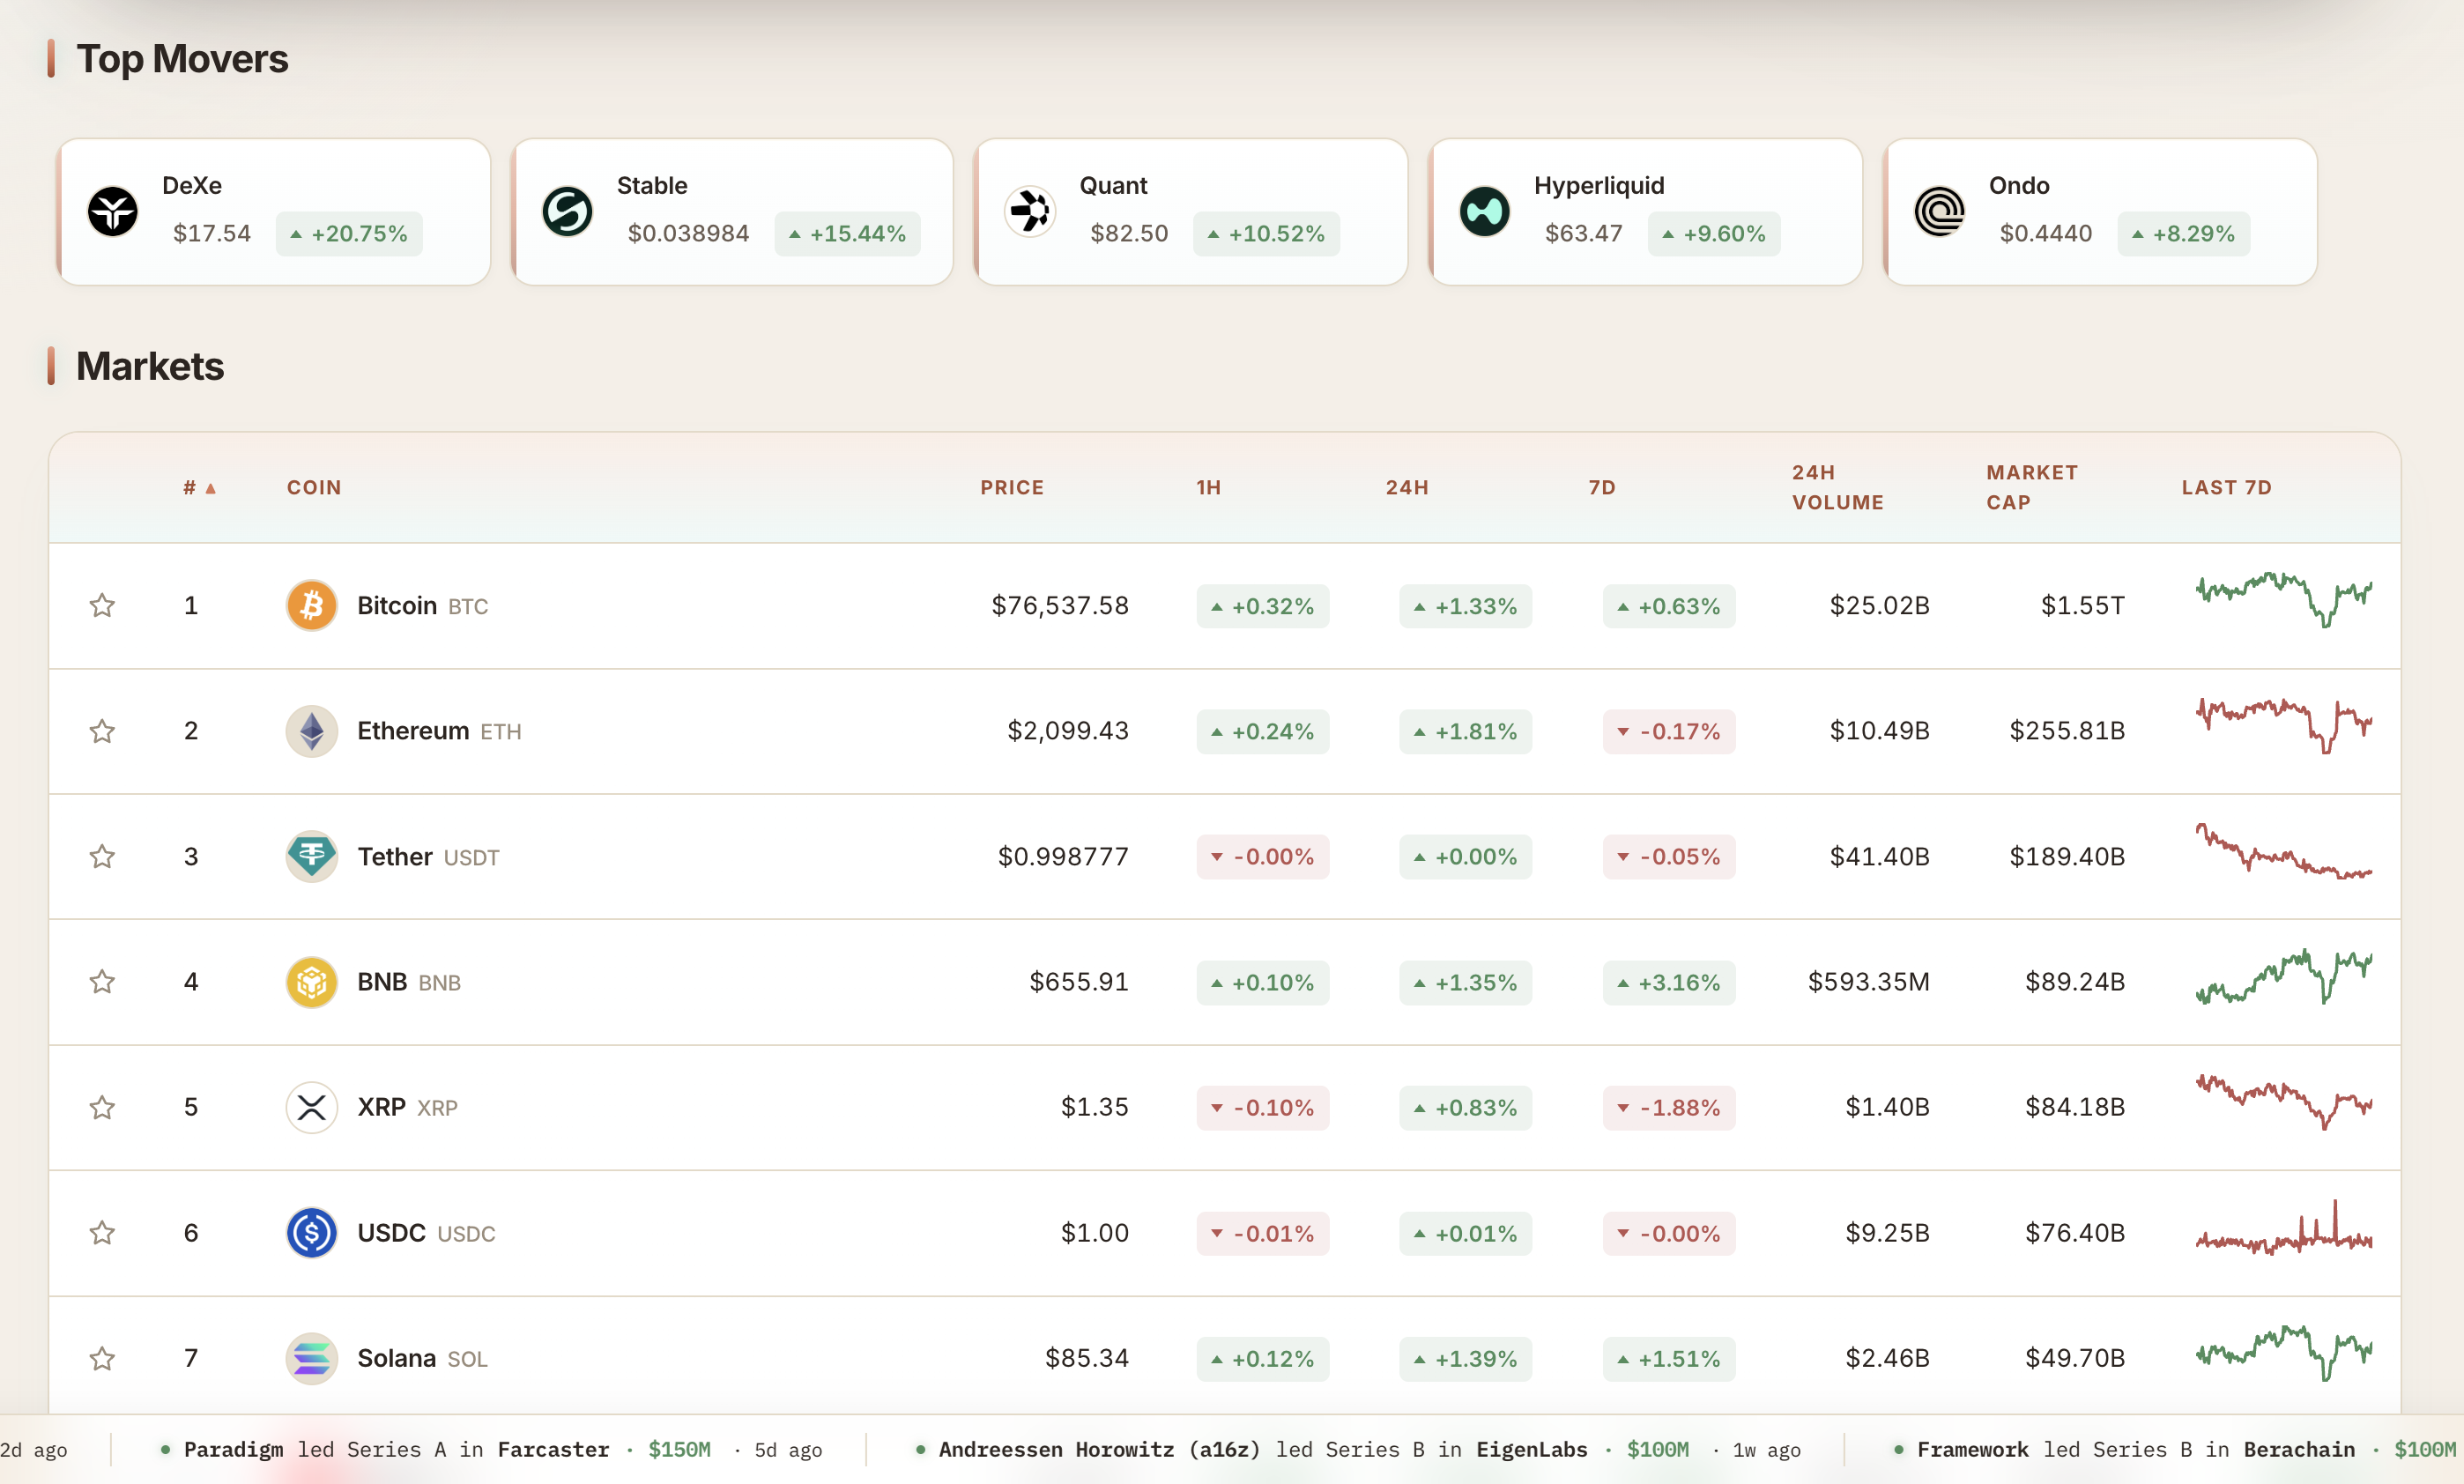The width and height of the screenshot is (2464, 1484).
Task: Click Andreessen Horowitz (a16z) in ticker
Action: [1100, 1449]
